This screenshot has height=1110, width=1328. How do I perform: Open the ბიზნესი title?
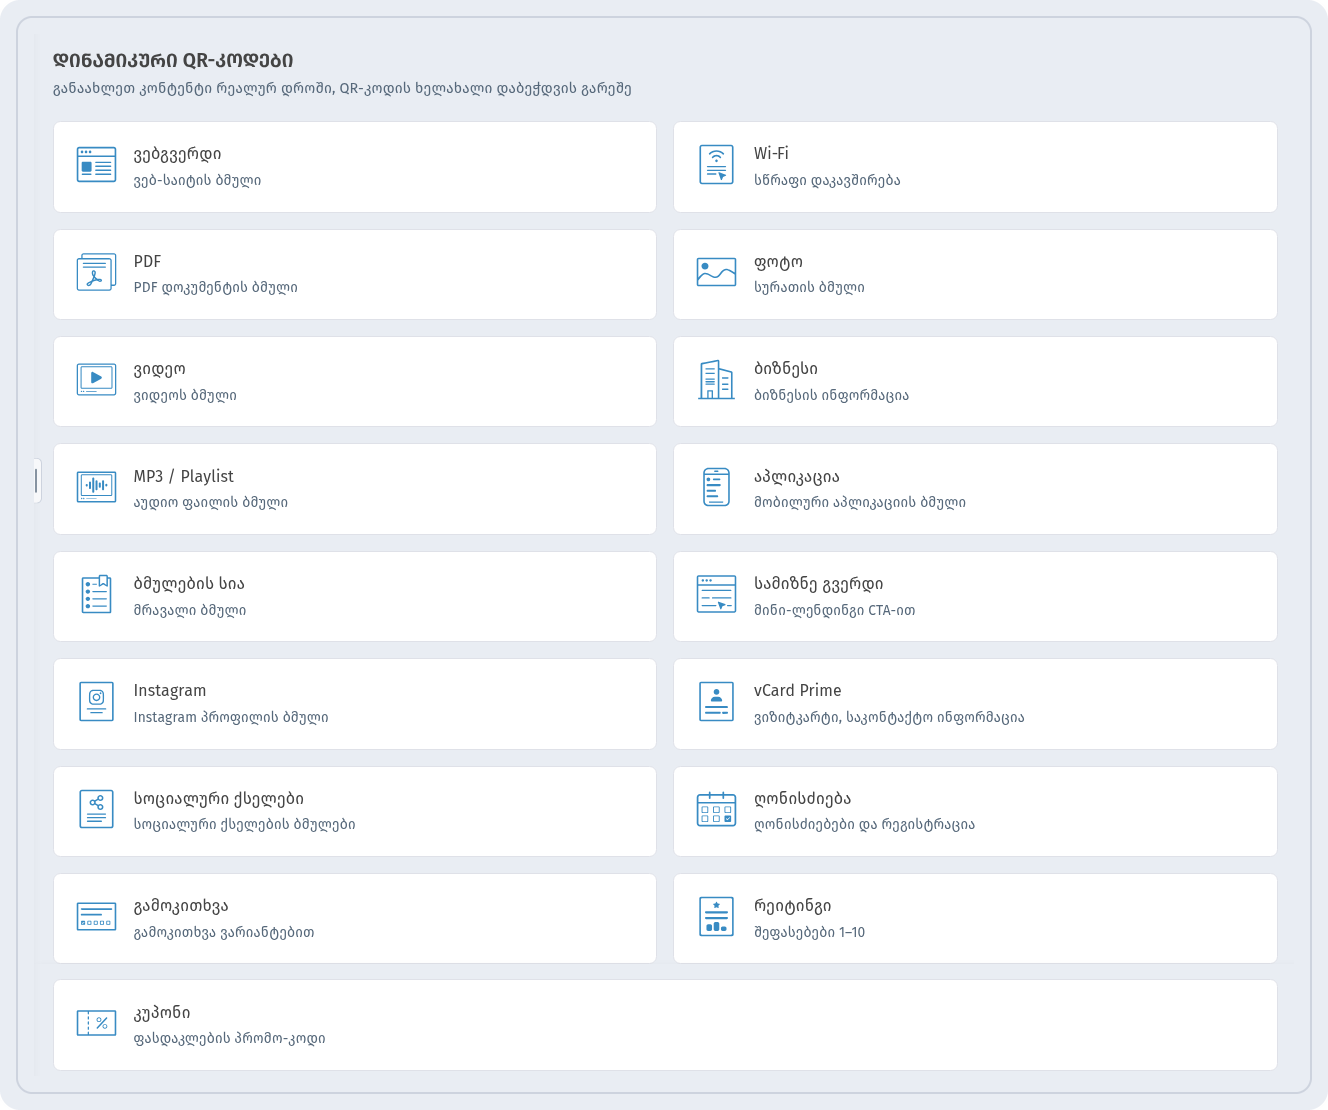tap(786, 369)
